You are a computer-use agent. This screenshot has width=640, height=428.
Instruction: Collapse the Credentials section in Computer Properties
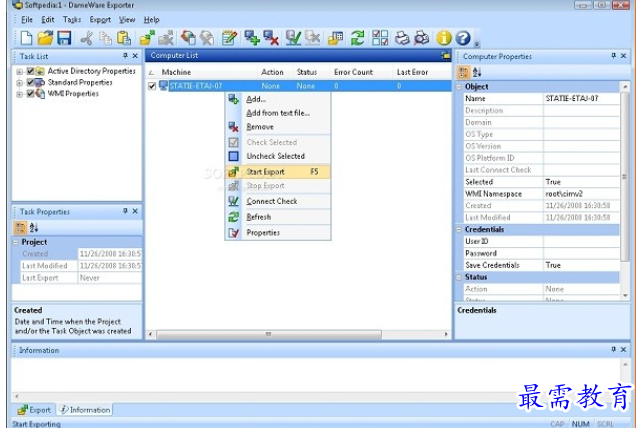(460, 230)
